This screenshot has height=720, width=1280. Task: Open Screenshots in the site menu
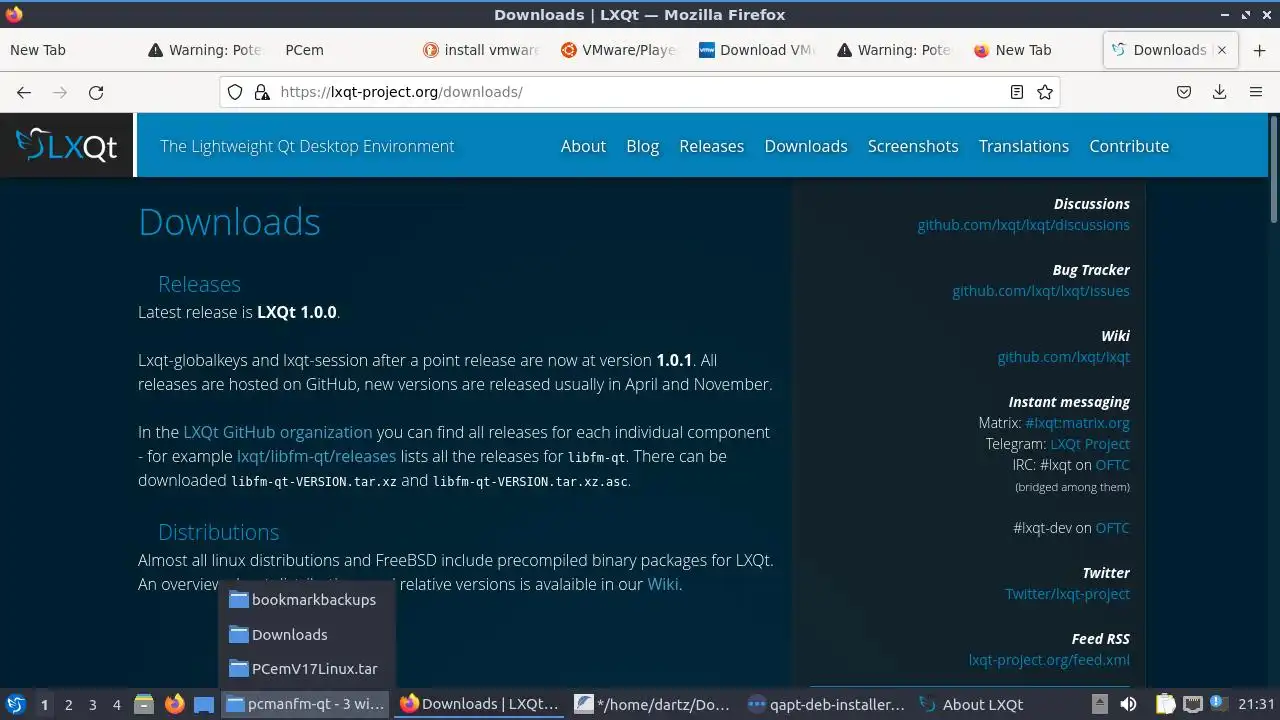click(x=913, y=146)
